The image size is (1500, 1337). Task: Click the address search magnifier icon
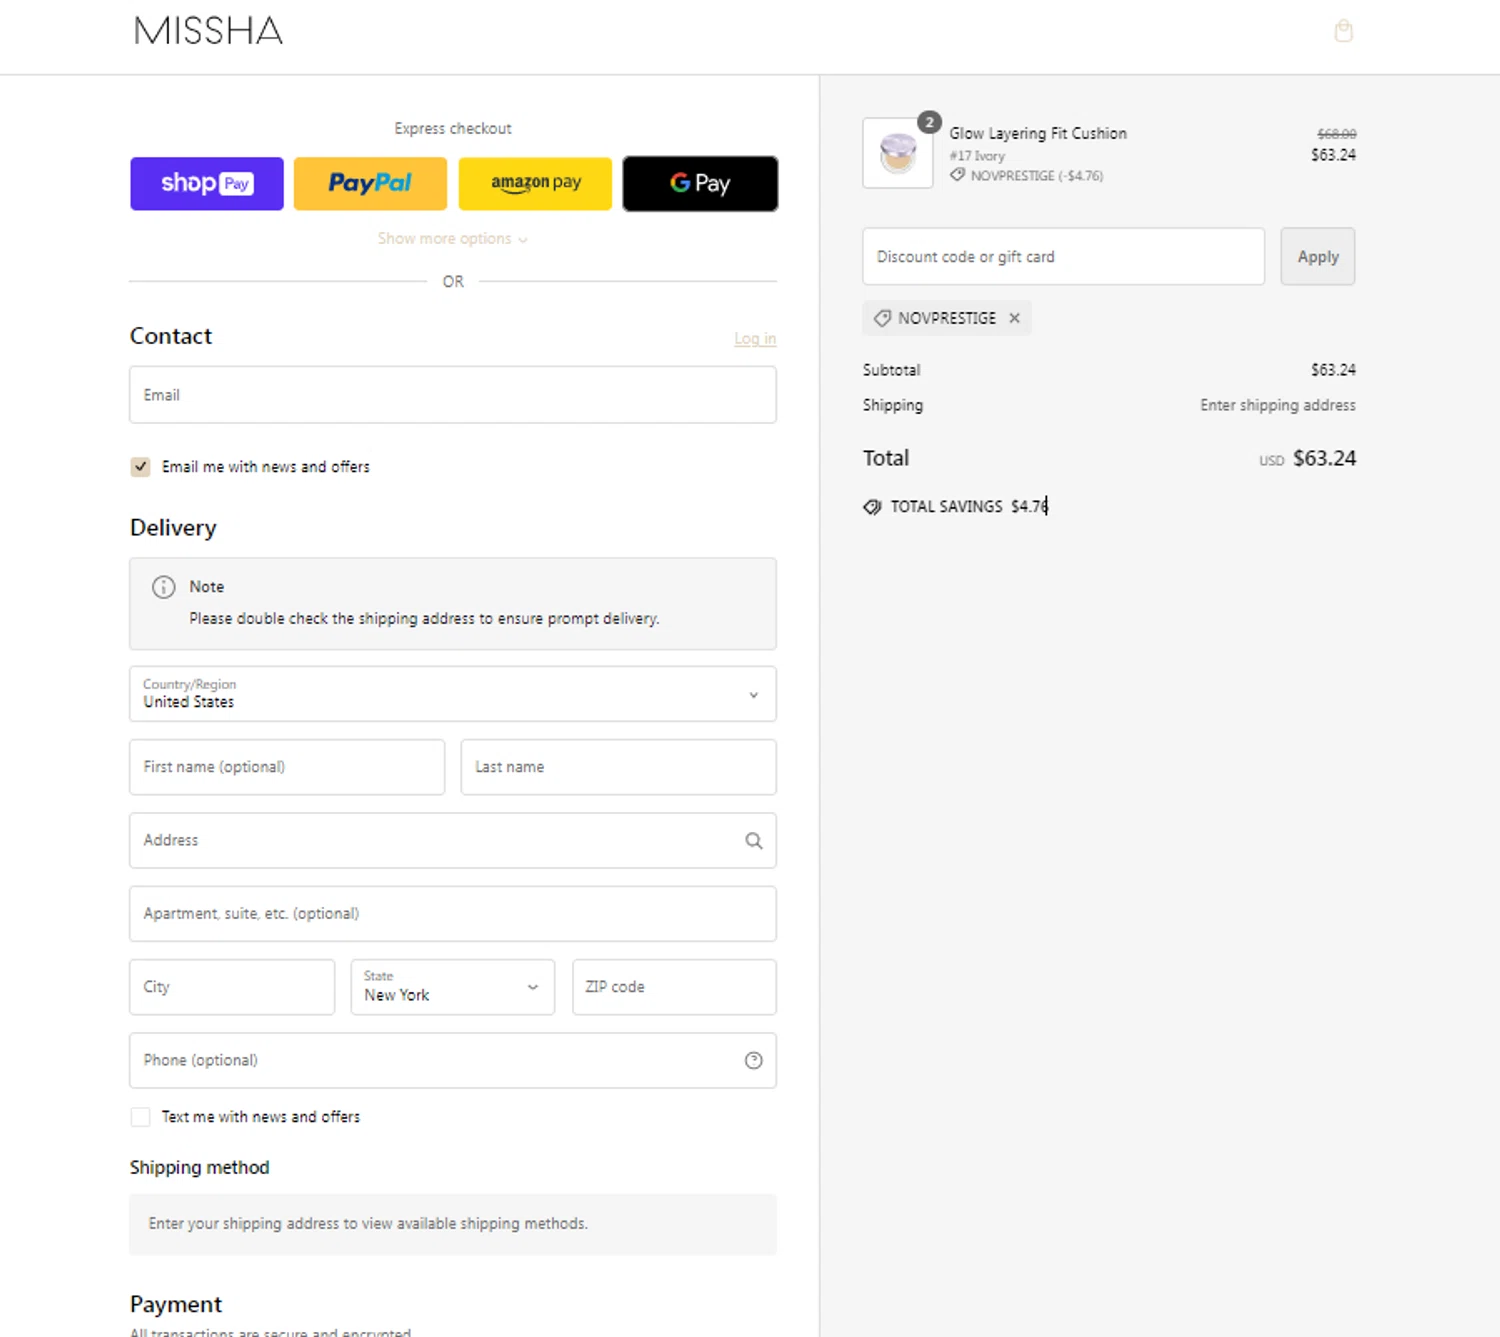[754, 841]
